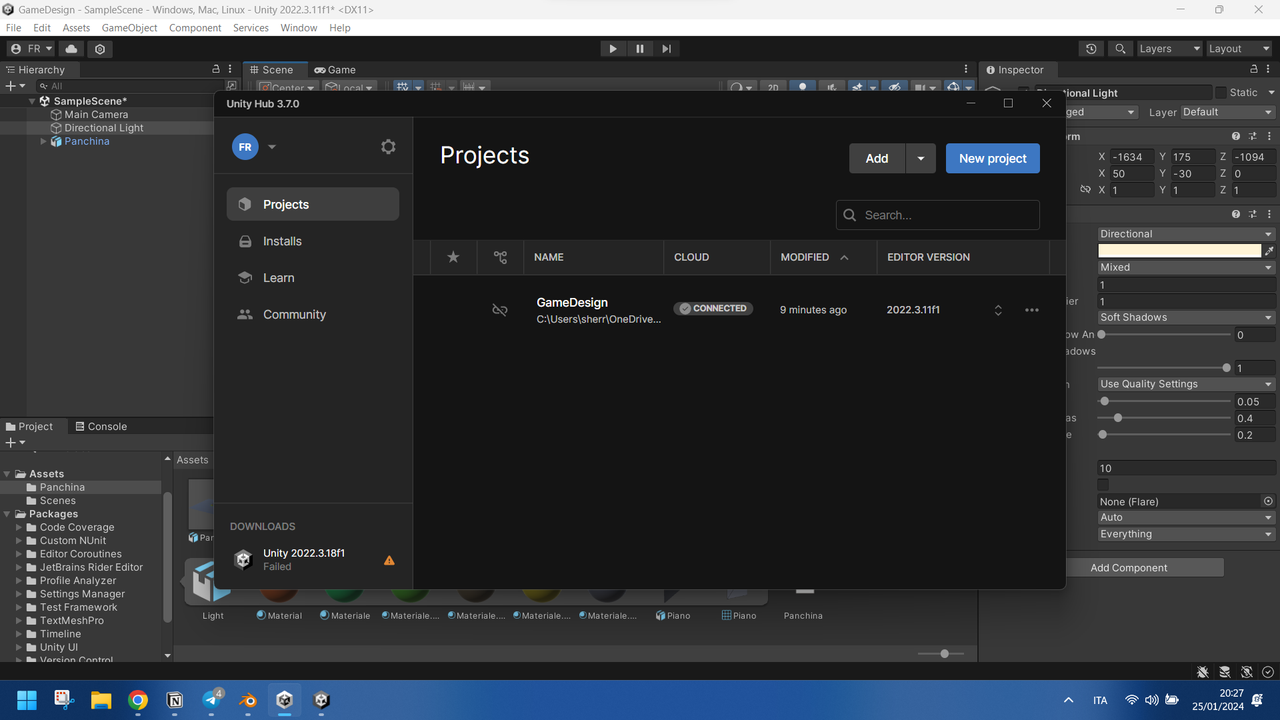Open the account dropdown arrow beside FR

coord(272,147)
